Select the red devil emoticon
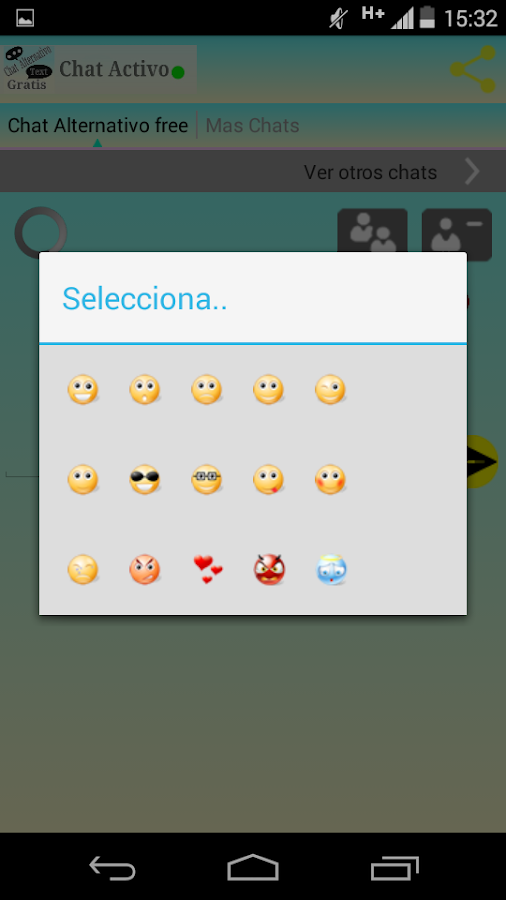The width and height of the screenshot is (506, 900). [269, 570]
